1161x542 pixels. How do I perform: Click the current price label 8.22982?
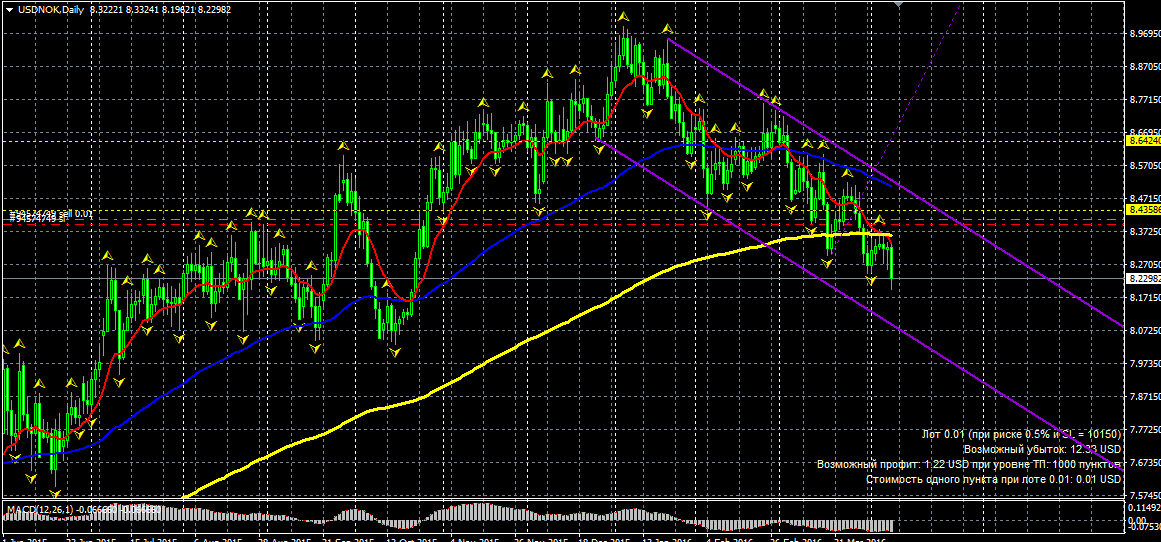pyautogui.click(x=1144, y=278)
